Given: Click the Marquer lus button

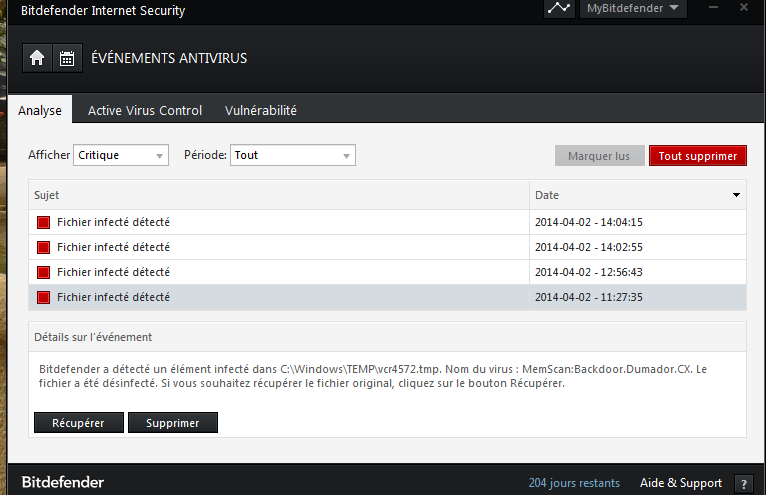Looking at the screenshot, I should 599,156.
